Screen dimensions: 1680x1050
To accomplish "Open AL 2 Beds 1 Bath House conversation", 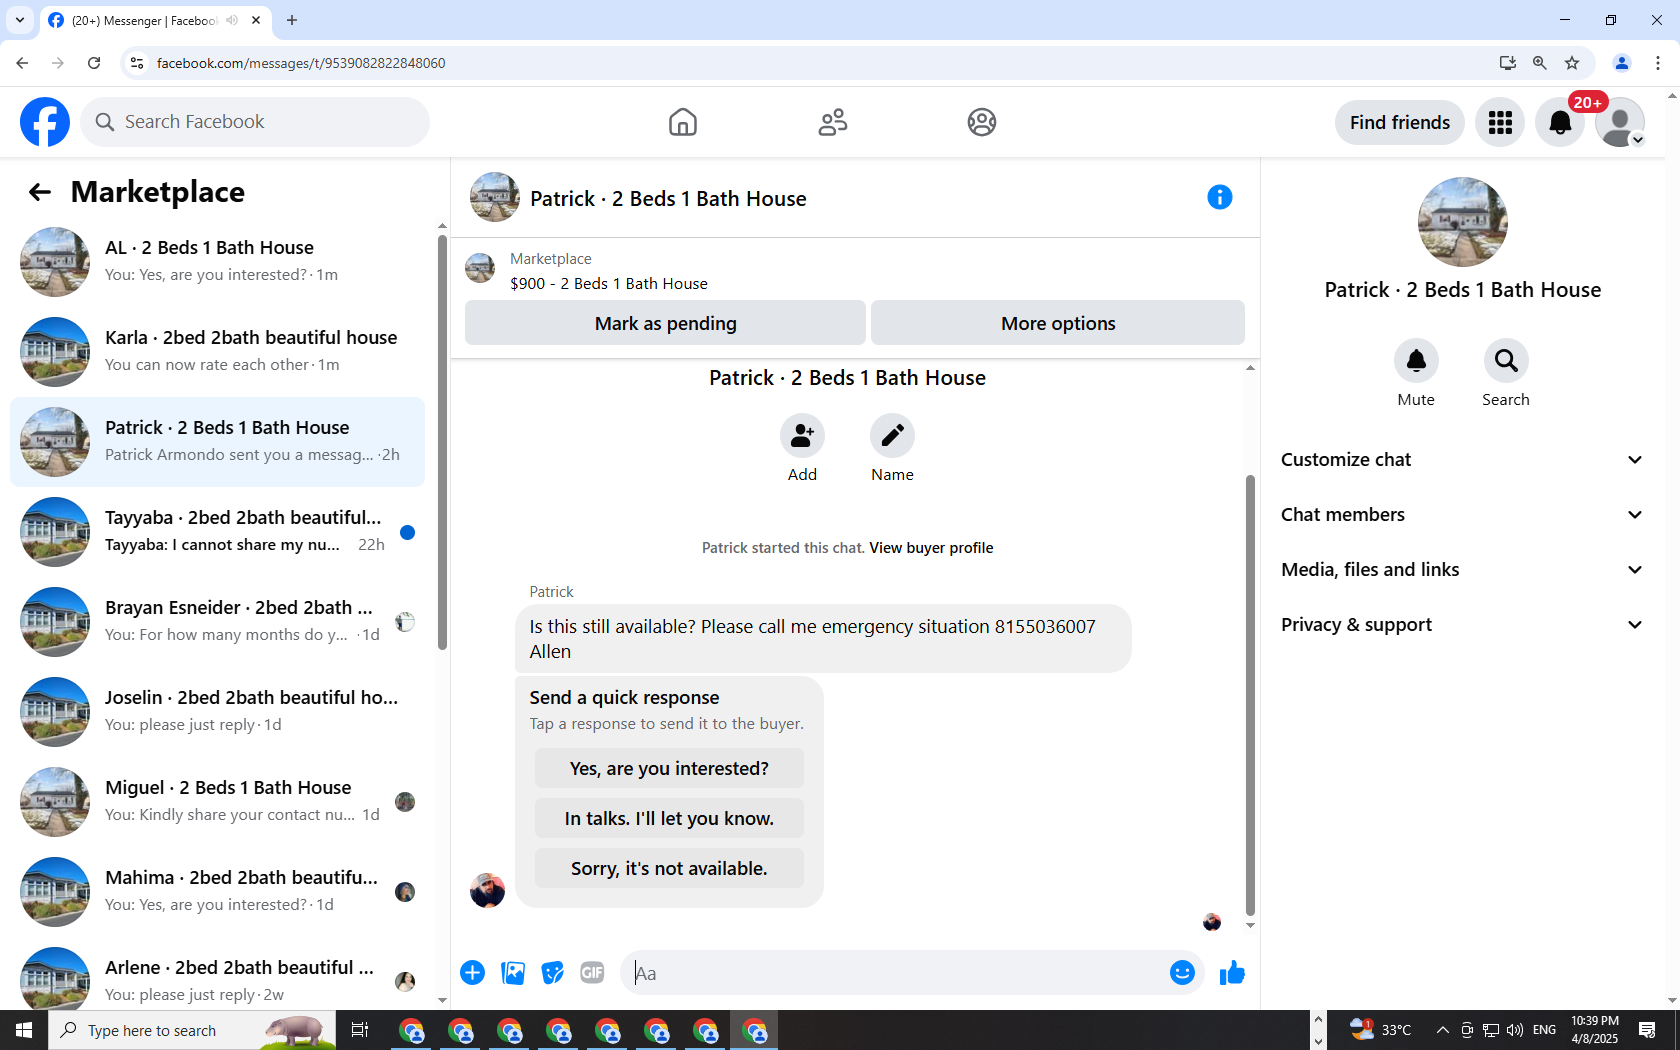I will [x=218, y=262].
